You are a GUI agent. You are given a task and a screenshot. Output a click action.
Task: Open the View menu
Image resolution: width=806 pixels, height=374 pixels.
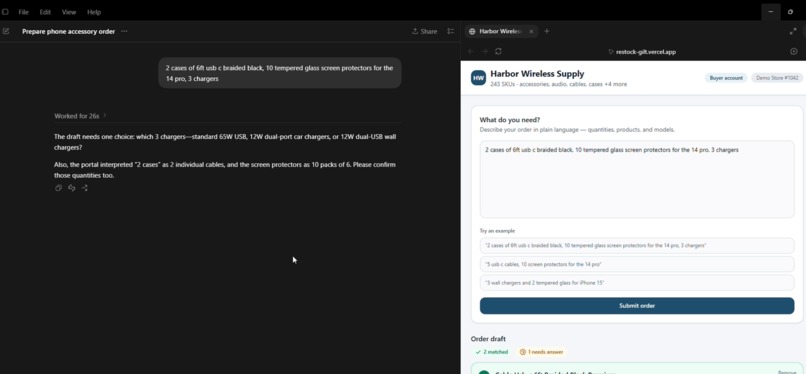click(x=69, y=12)
